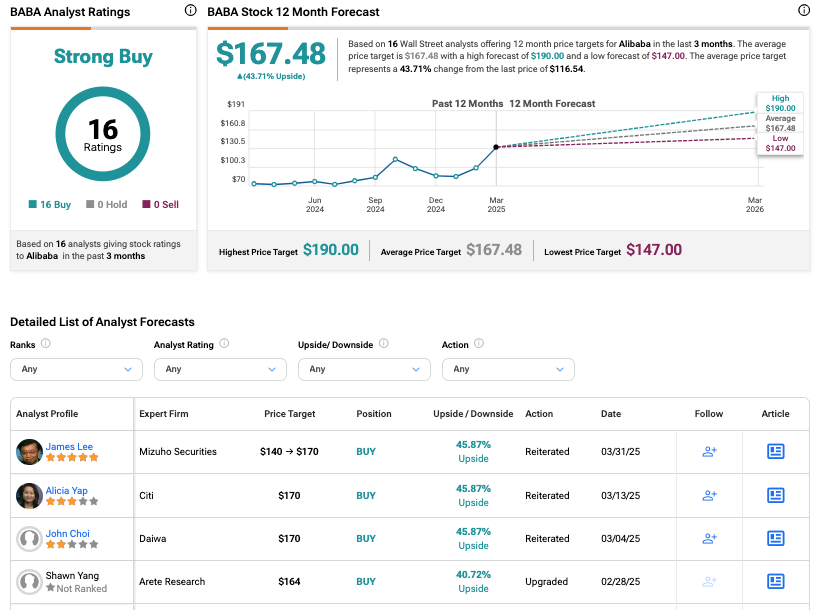Click the Analyst Profile column header
Image resolution: width=816 pixels, height=610 pixels.
pyautogui.click(x=47, y=414)
